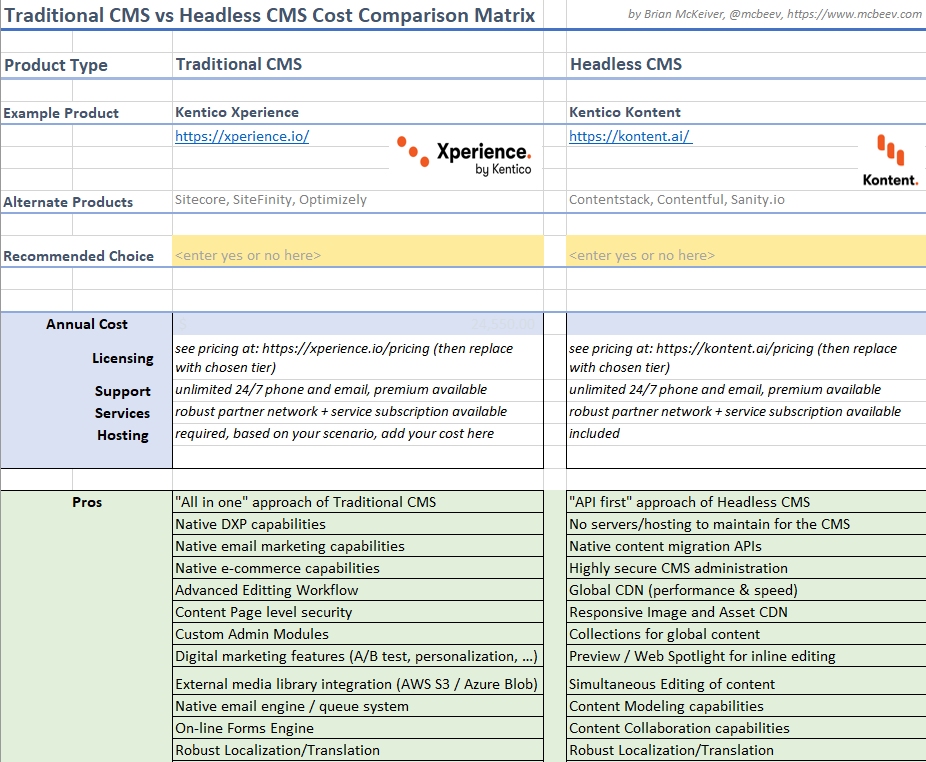Viewport: 926px width, 762px height.
Task: Select 'Advanced Editting Workflow' cell
Action: pyautogui.click(x=358, y=590)
